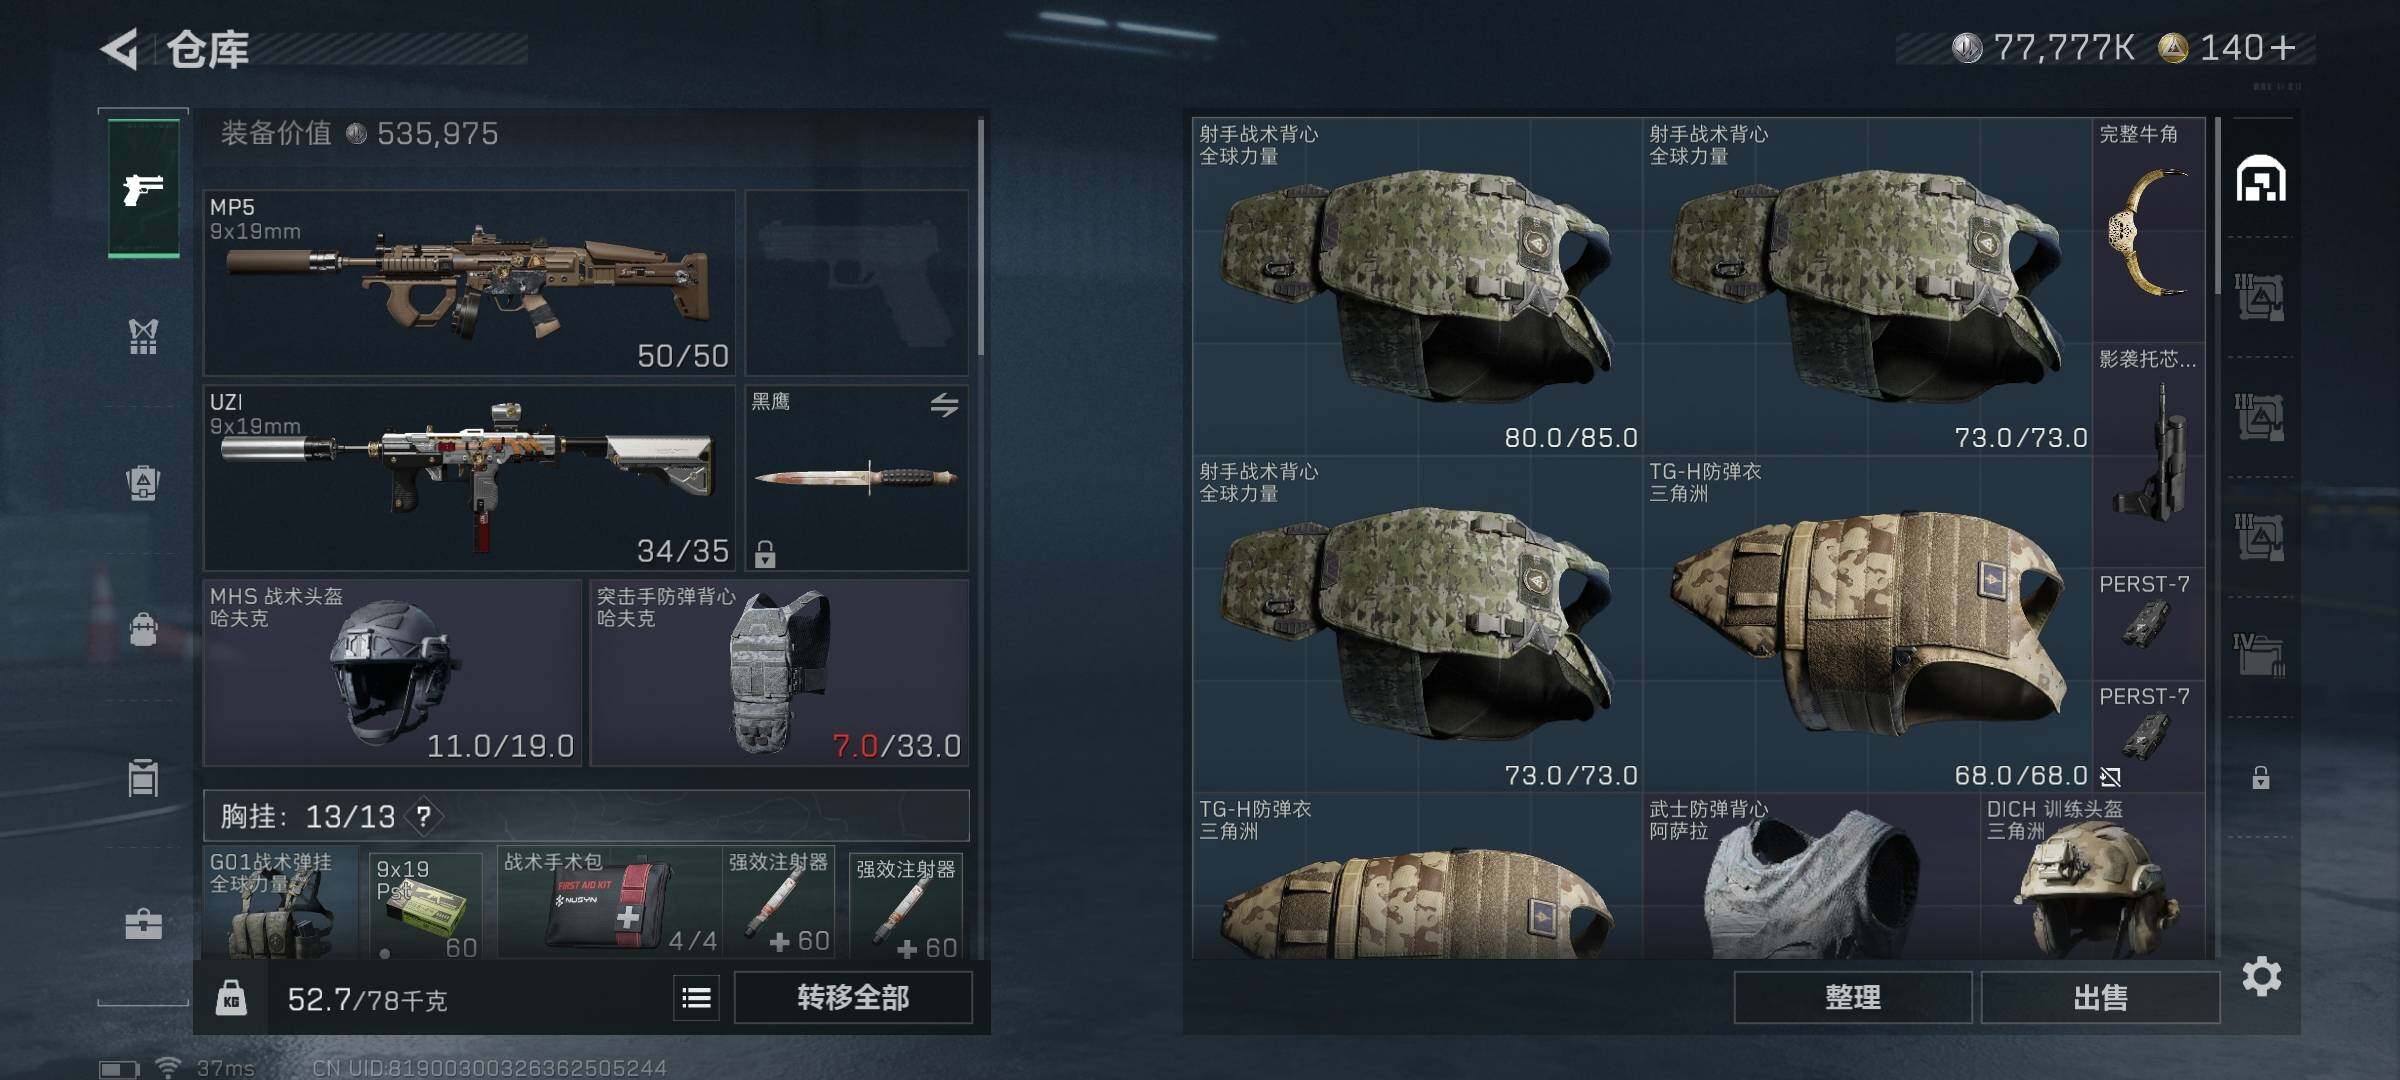Add currency using the plus next to 140

click(2283, 48)
